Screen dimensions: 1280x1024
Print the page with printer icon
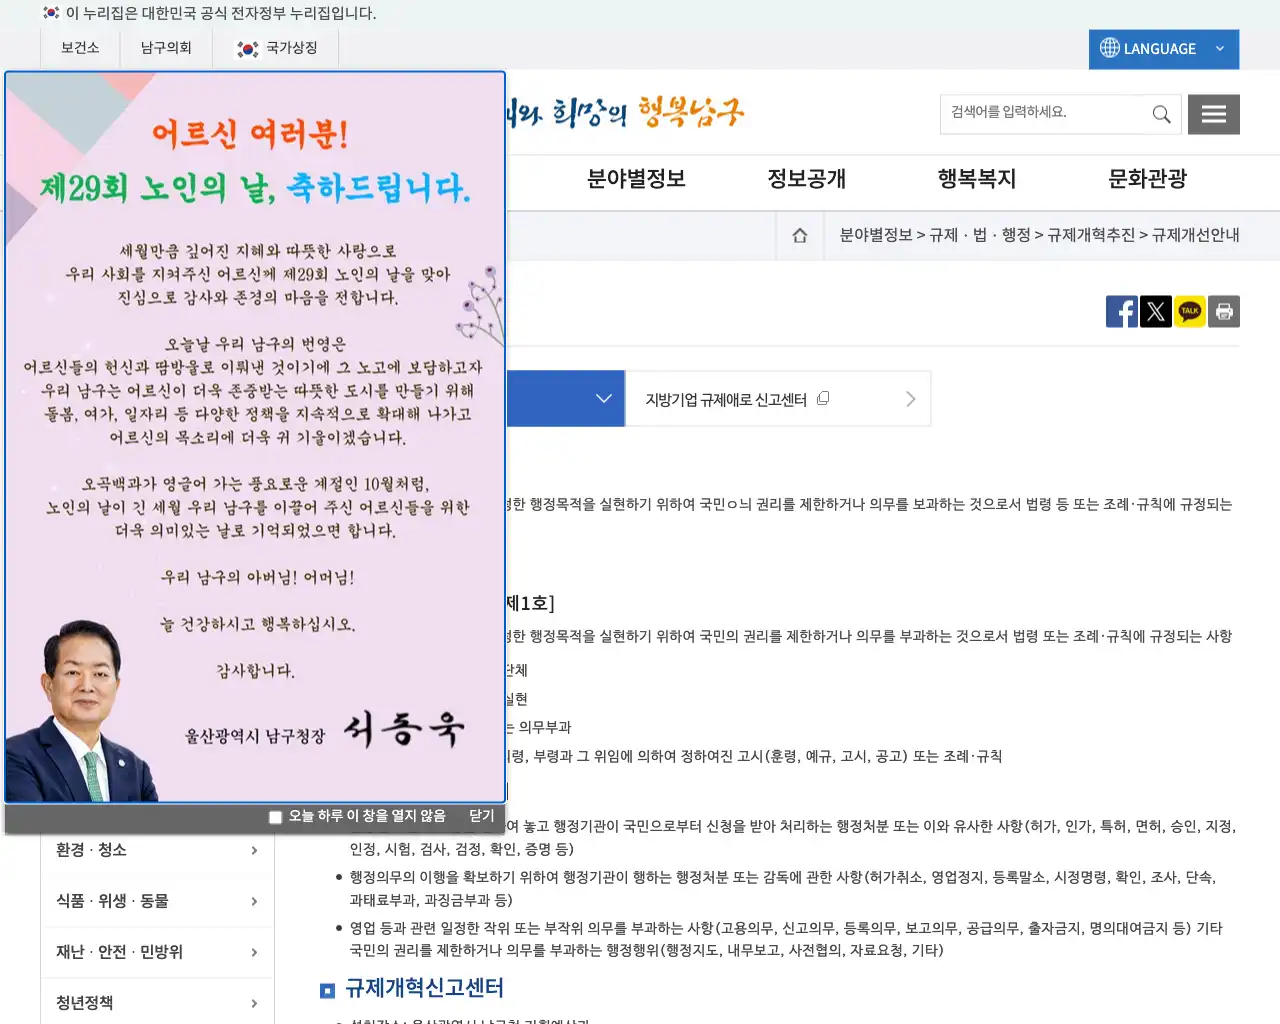click(1224, 312)
